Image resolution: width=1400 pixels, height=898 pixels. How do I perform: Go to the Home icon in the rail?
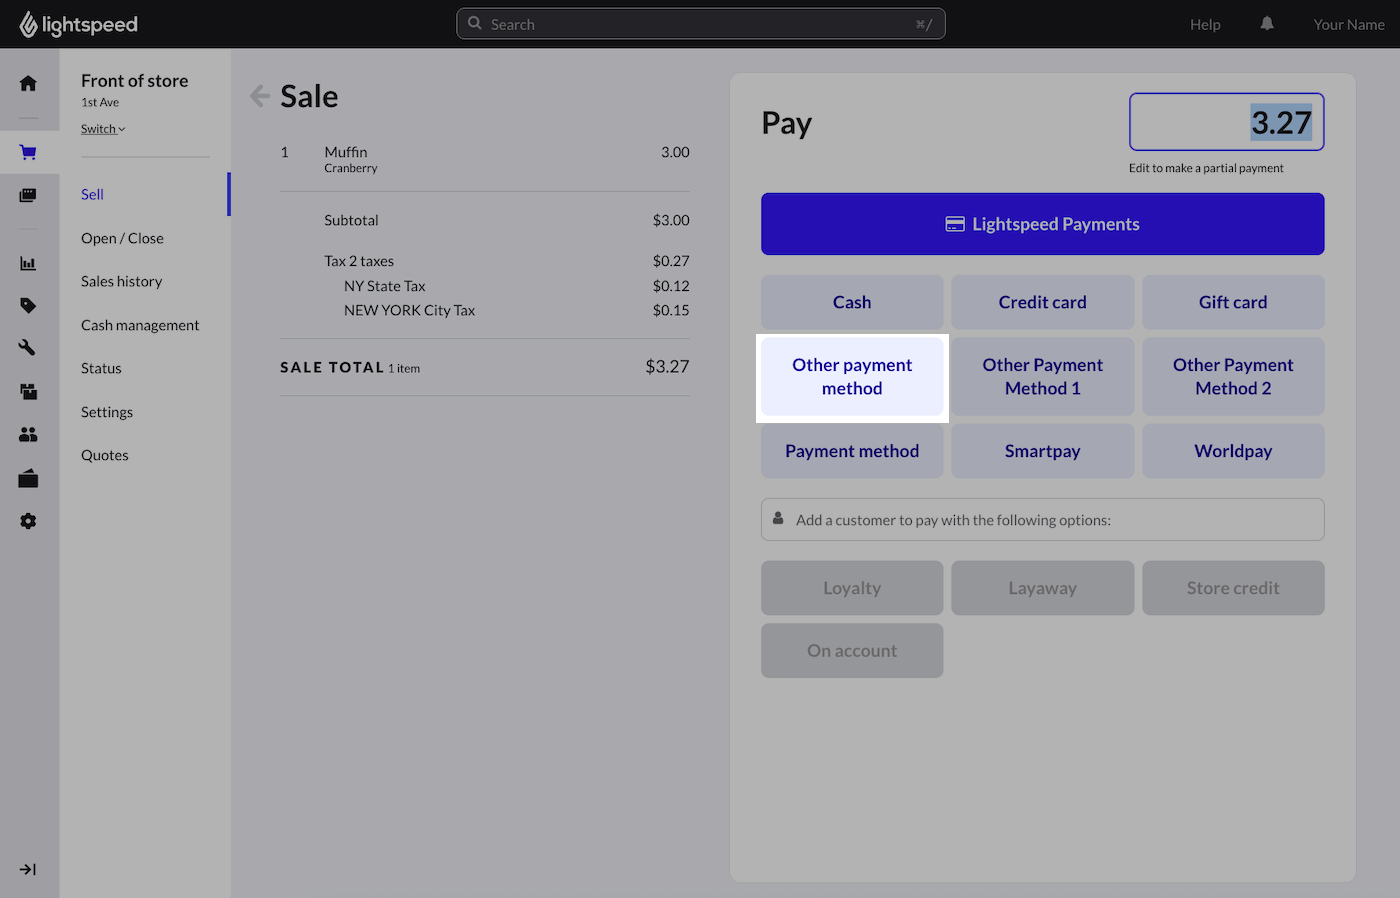point(28,84)
